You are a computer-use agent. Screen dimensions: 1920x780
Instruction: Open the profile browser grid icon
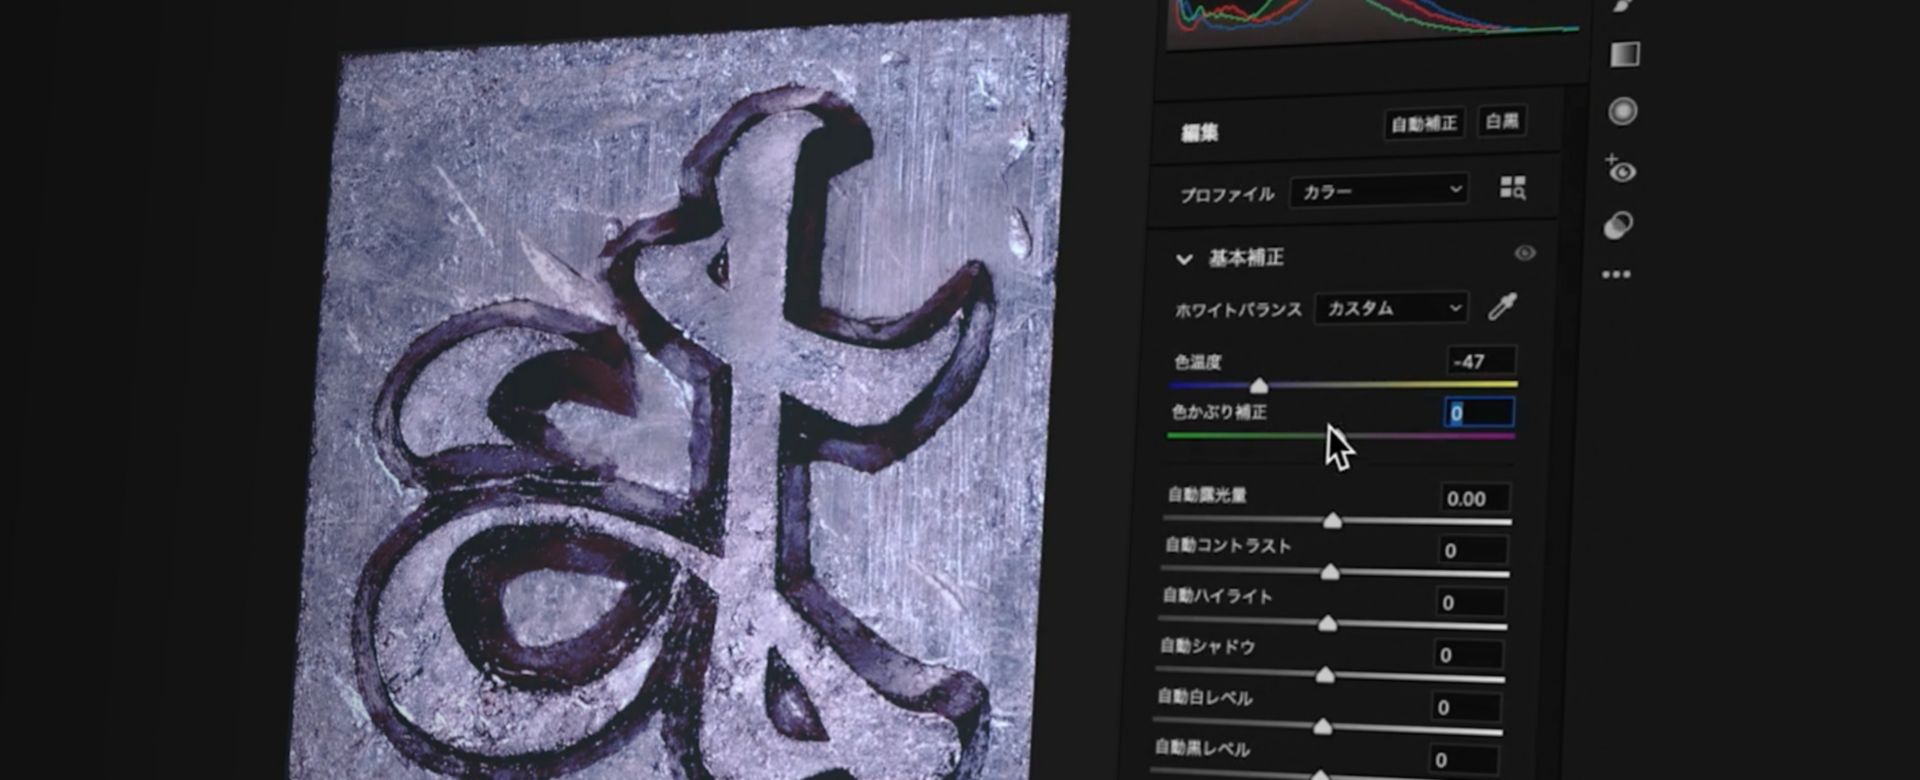point(1512,188)
